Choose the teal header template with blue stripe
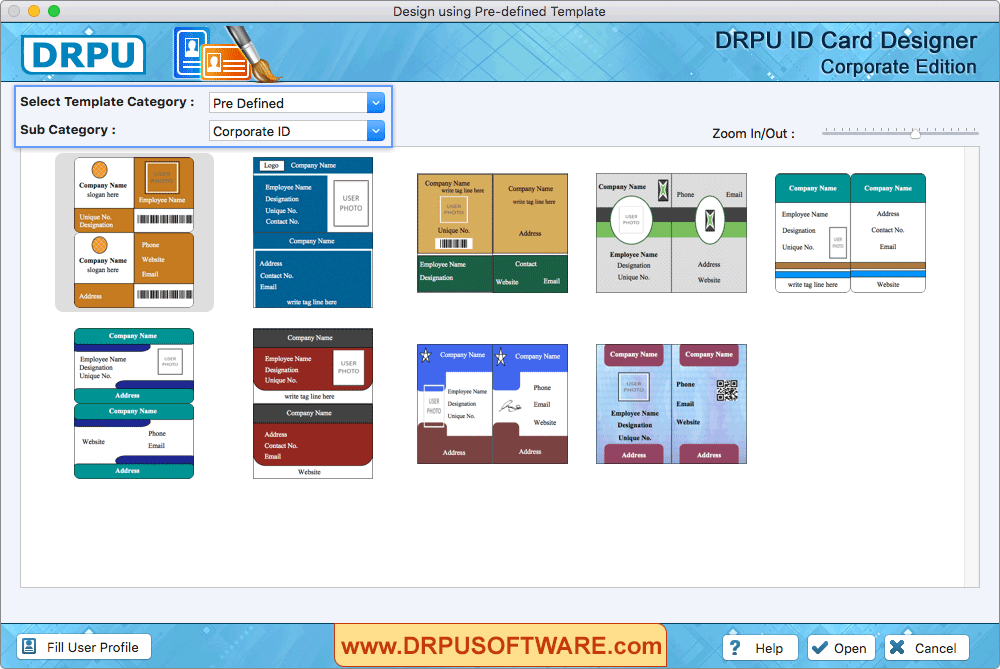The image size is (1000, 669). pyautogui.click(x=850, y=233)
